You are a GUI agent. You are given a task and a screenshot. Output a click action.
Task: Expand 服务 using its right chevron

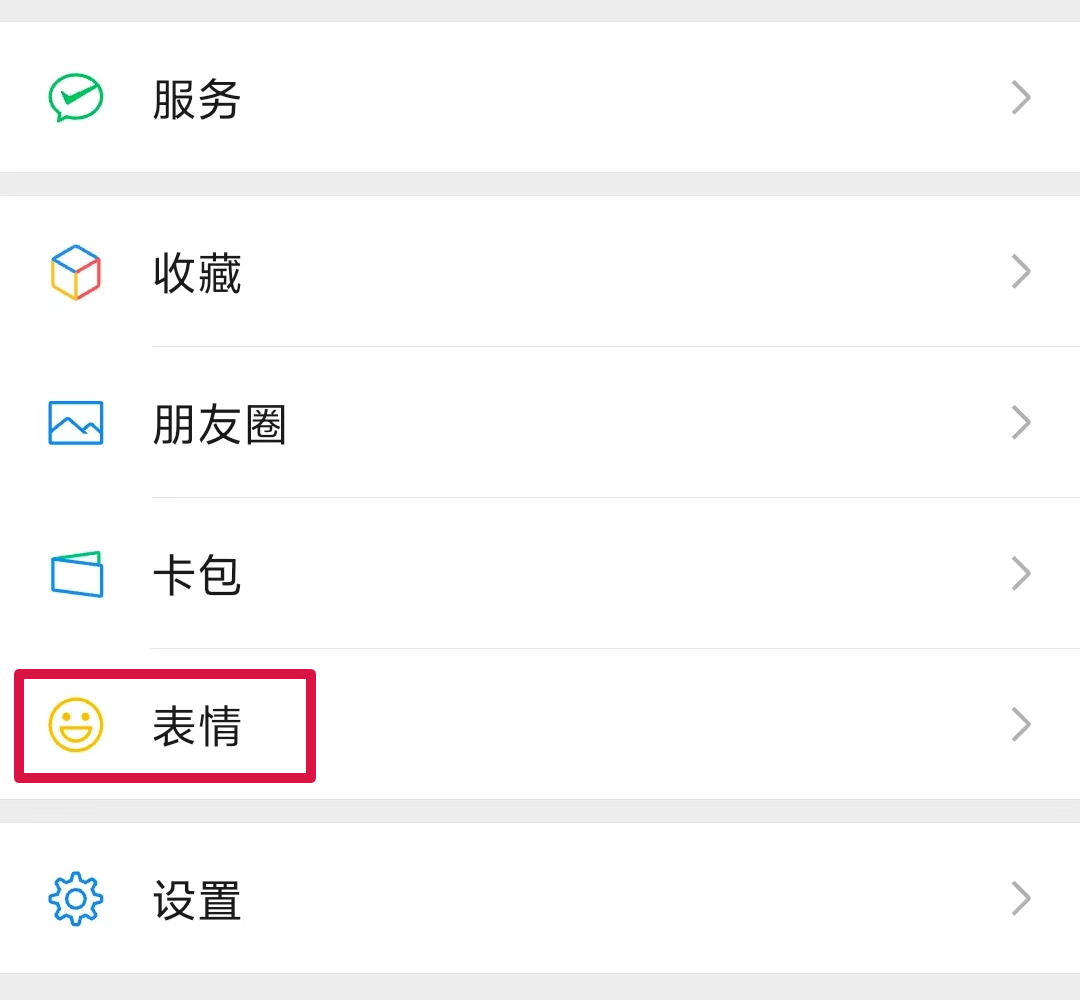click(1021, 98)
